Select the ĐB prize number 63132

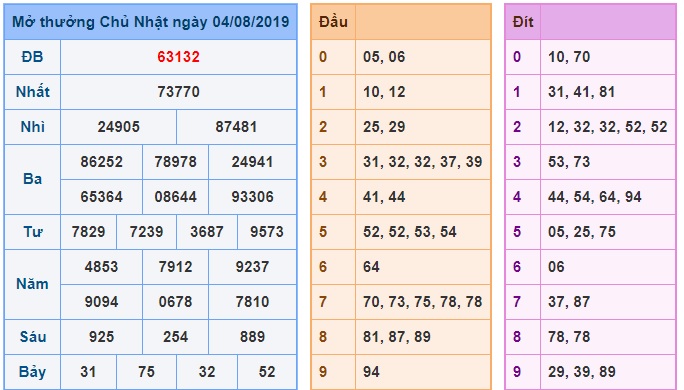[x=178, y=57]
